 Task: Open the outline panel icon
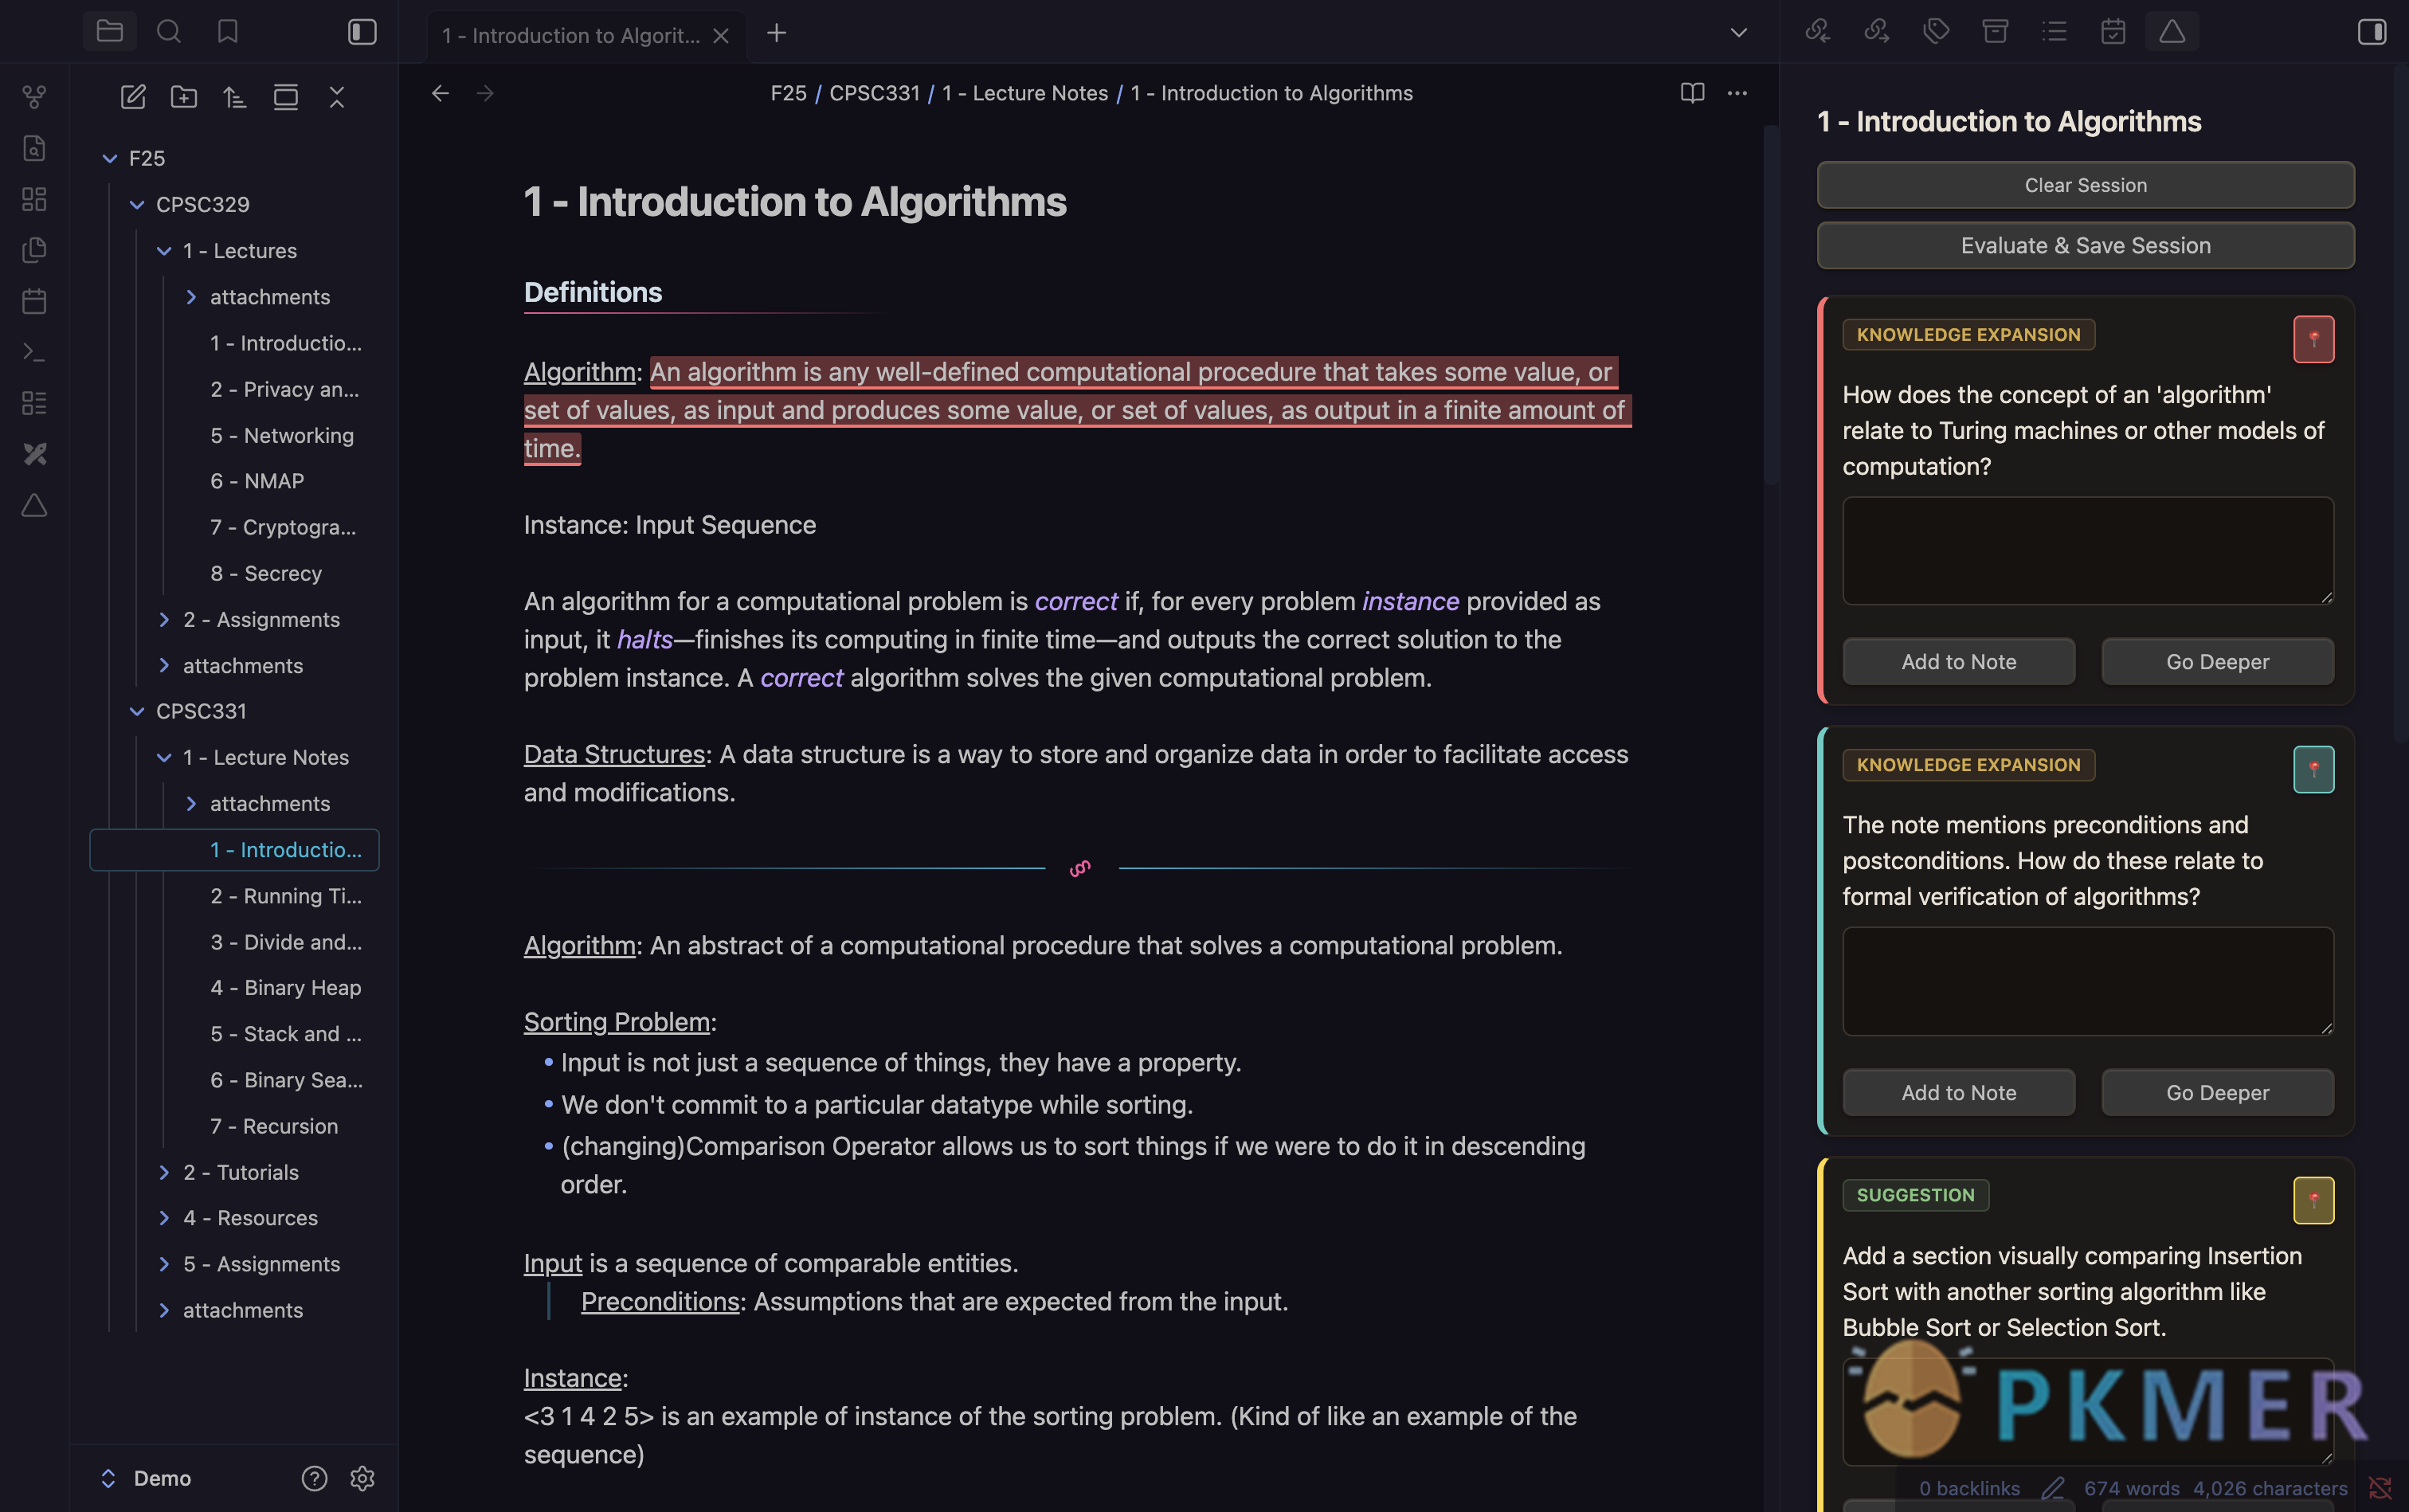click(x=2054, y=32)
